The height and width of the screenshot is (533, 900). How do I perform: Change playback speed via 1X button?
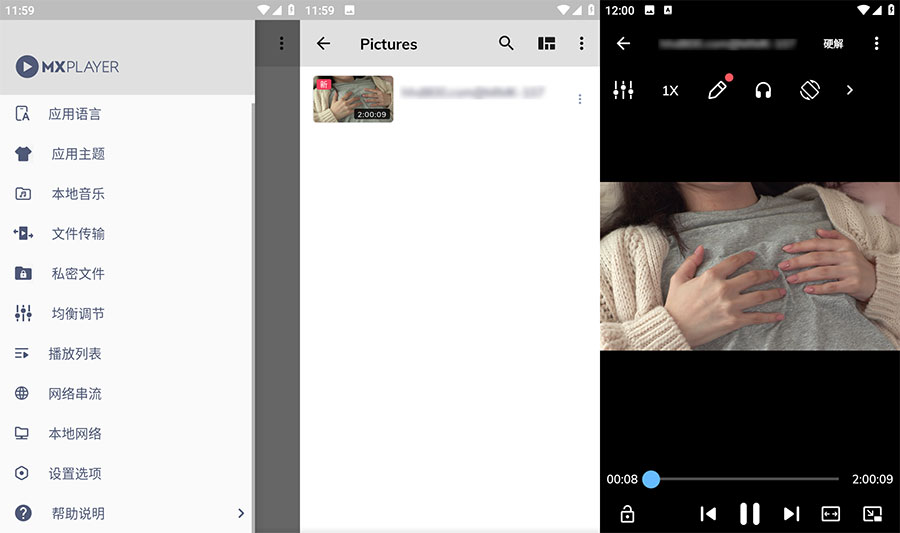tap(670, 90)
